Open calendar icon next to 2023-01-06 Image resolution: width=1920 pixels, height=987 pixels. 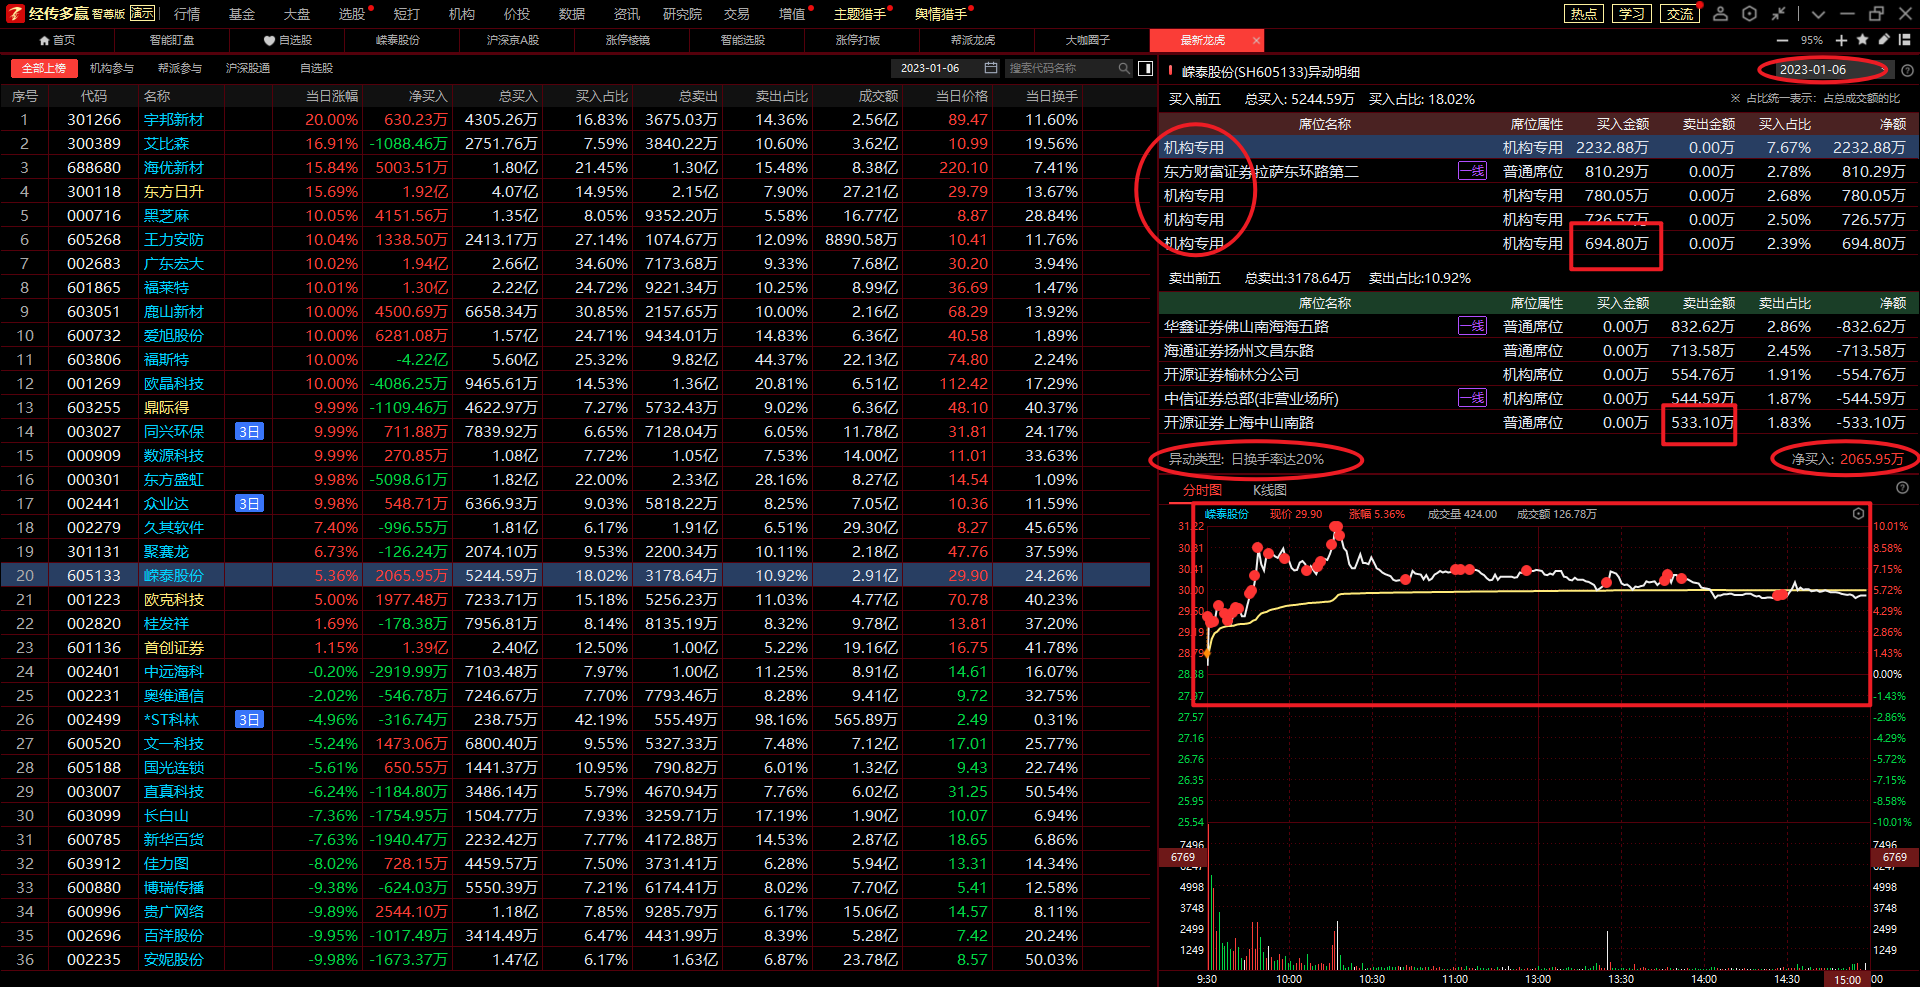pos(990,68)
